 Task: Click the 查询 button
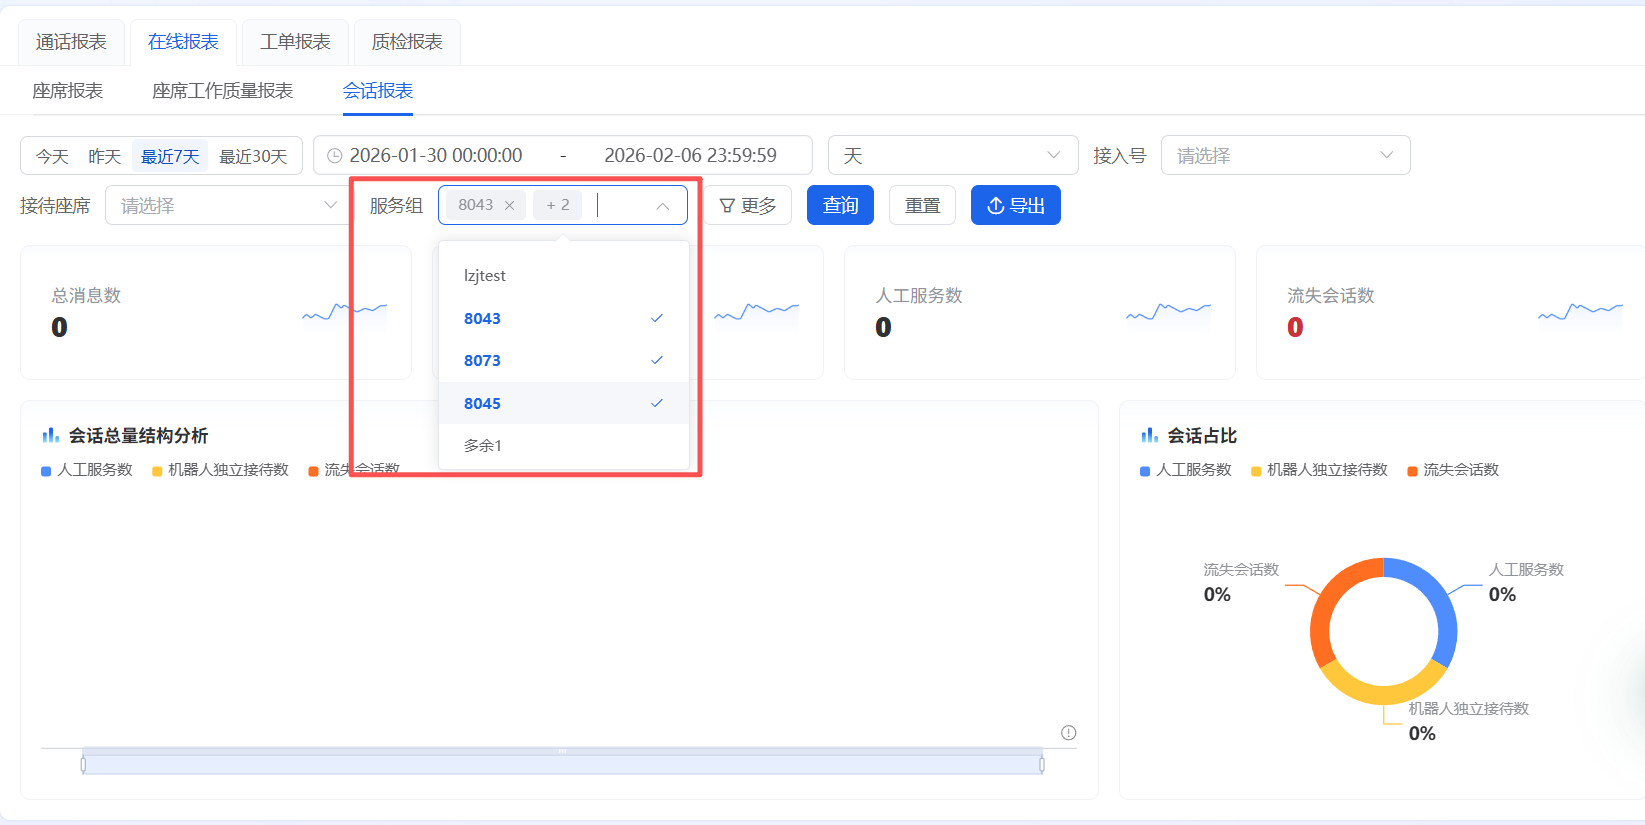[840, 205]
